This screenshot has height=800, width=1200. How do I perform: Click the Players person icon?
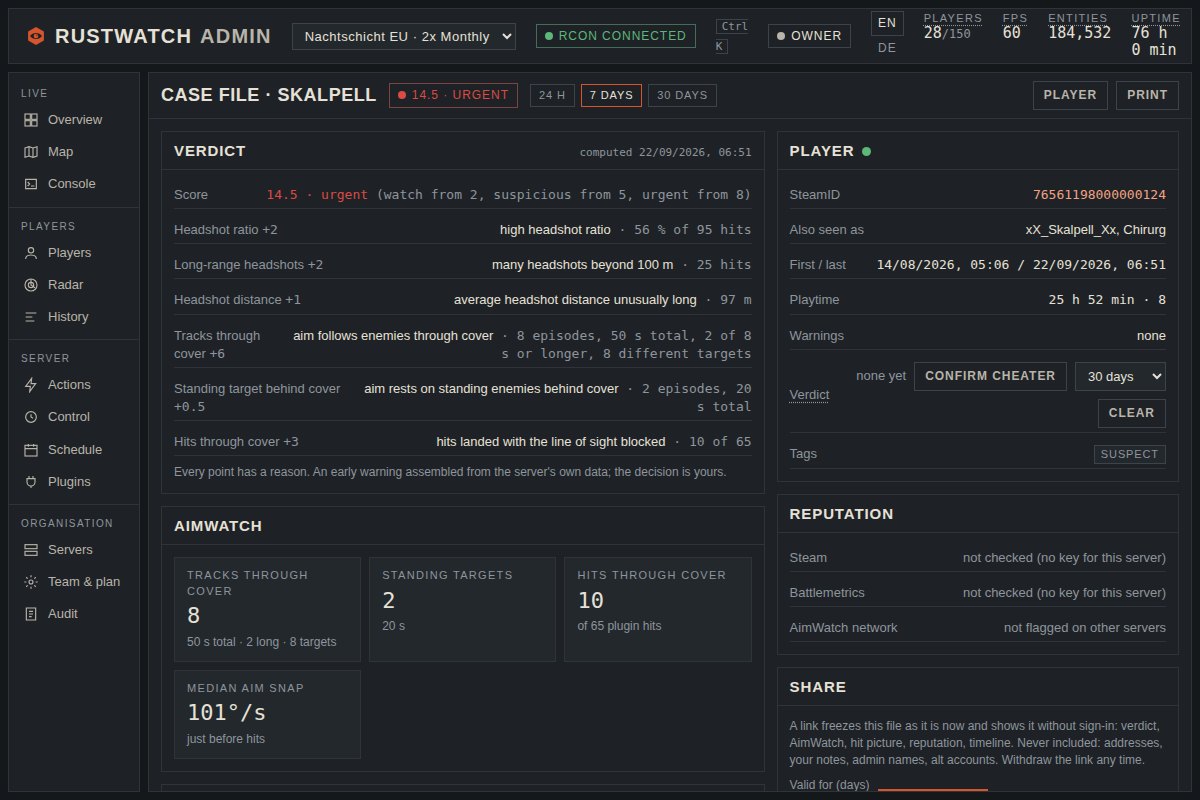tap(31, 253)
